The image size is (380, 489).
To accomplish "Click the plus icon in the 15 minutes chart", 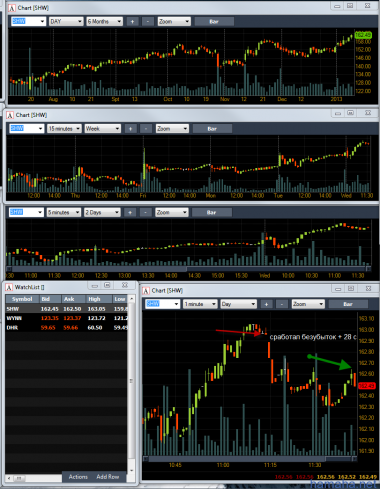I will (131, 129).
